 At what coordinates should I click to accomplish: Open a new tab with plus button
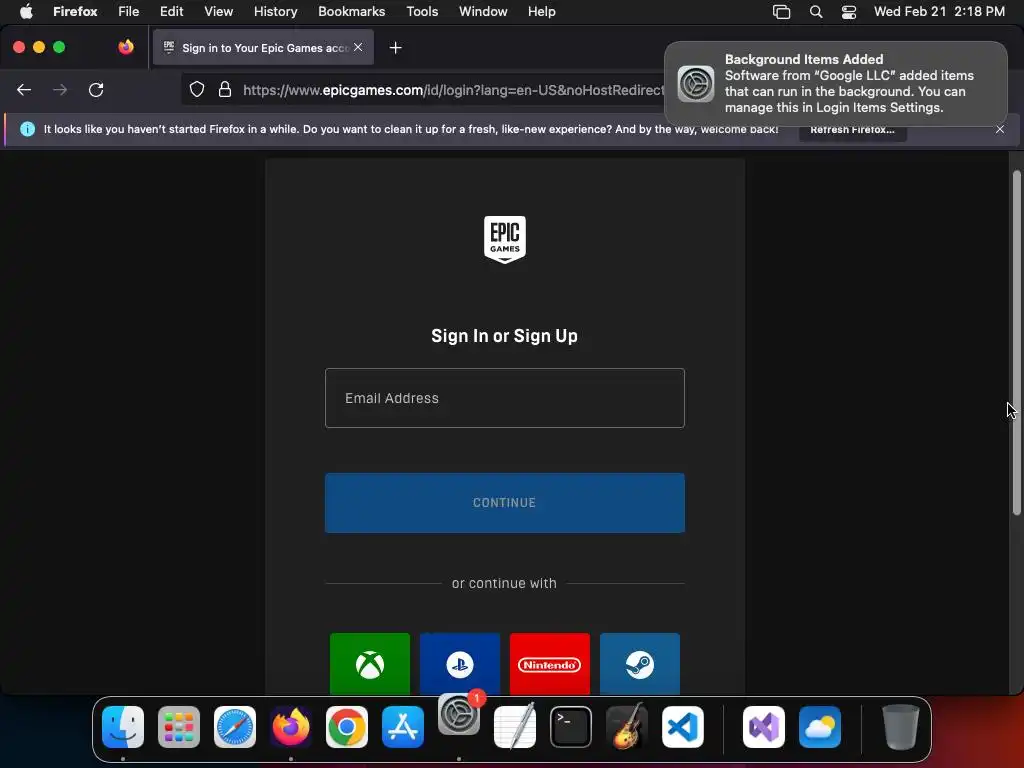coord(395,48)
